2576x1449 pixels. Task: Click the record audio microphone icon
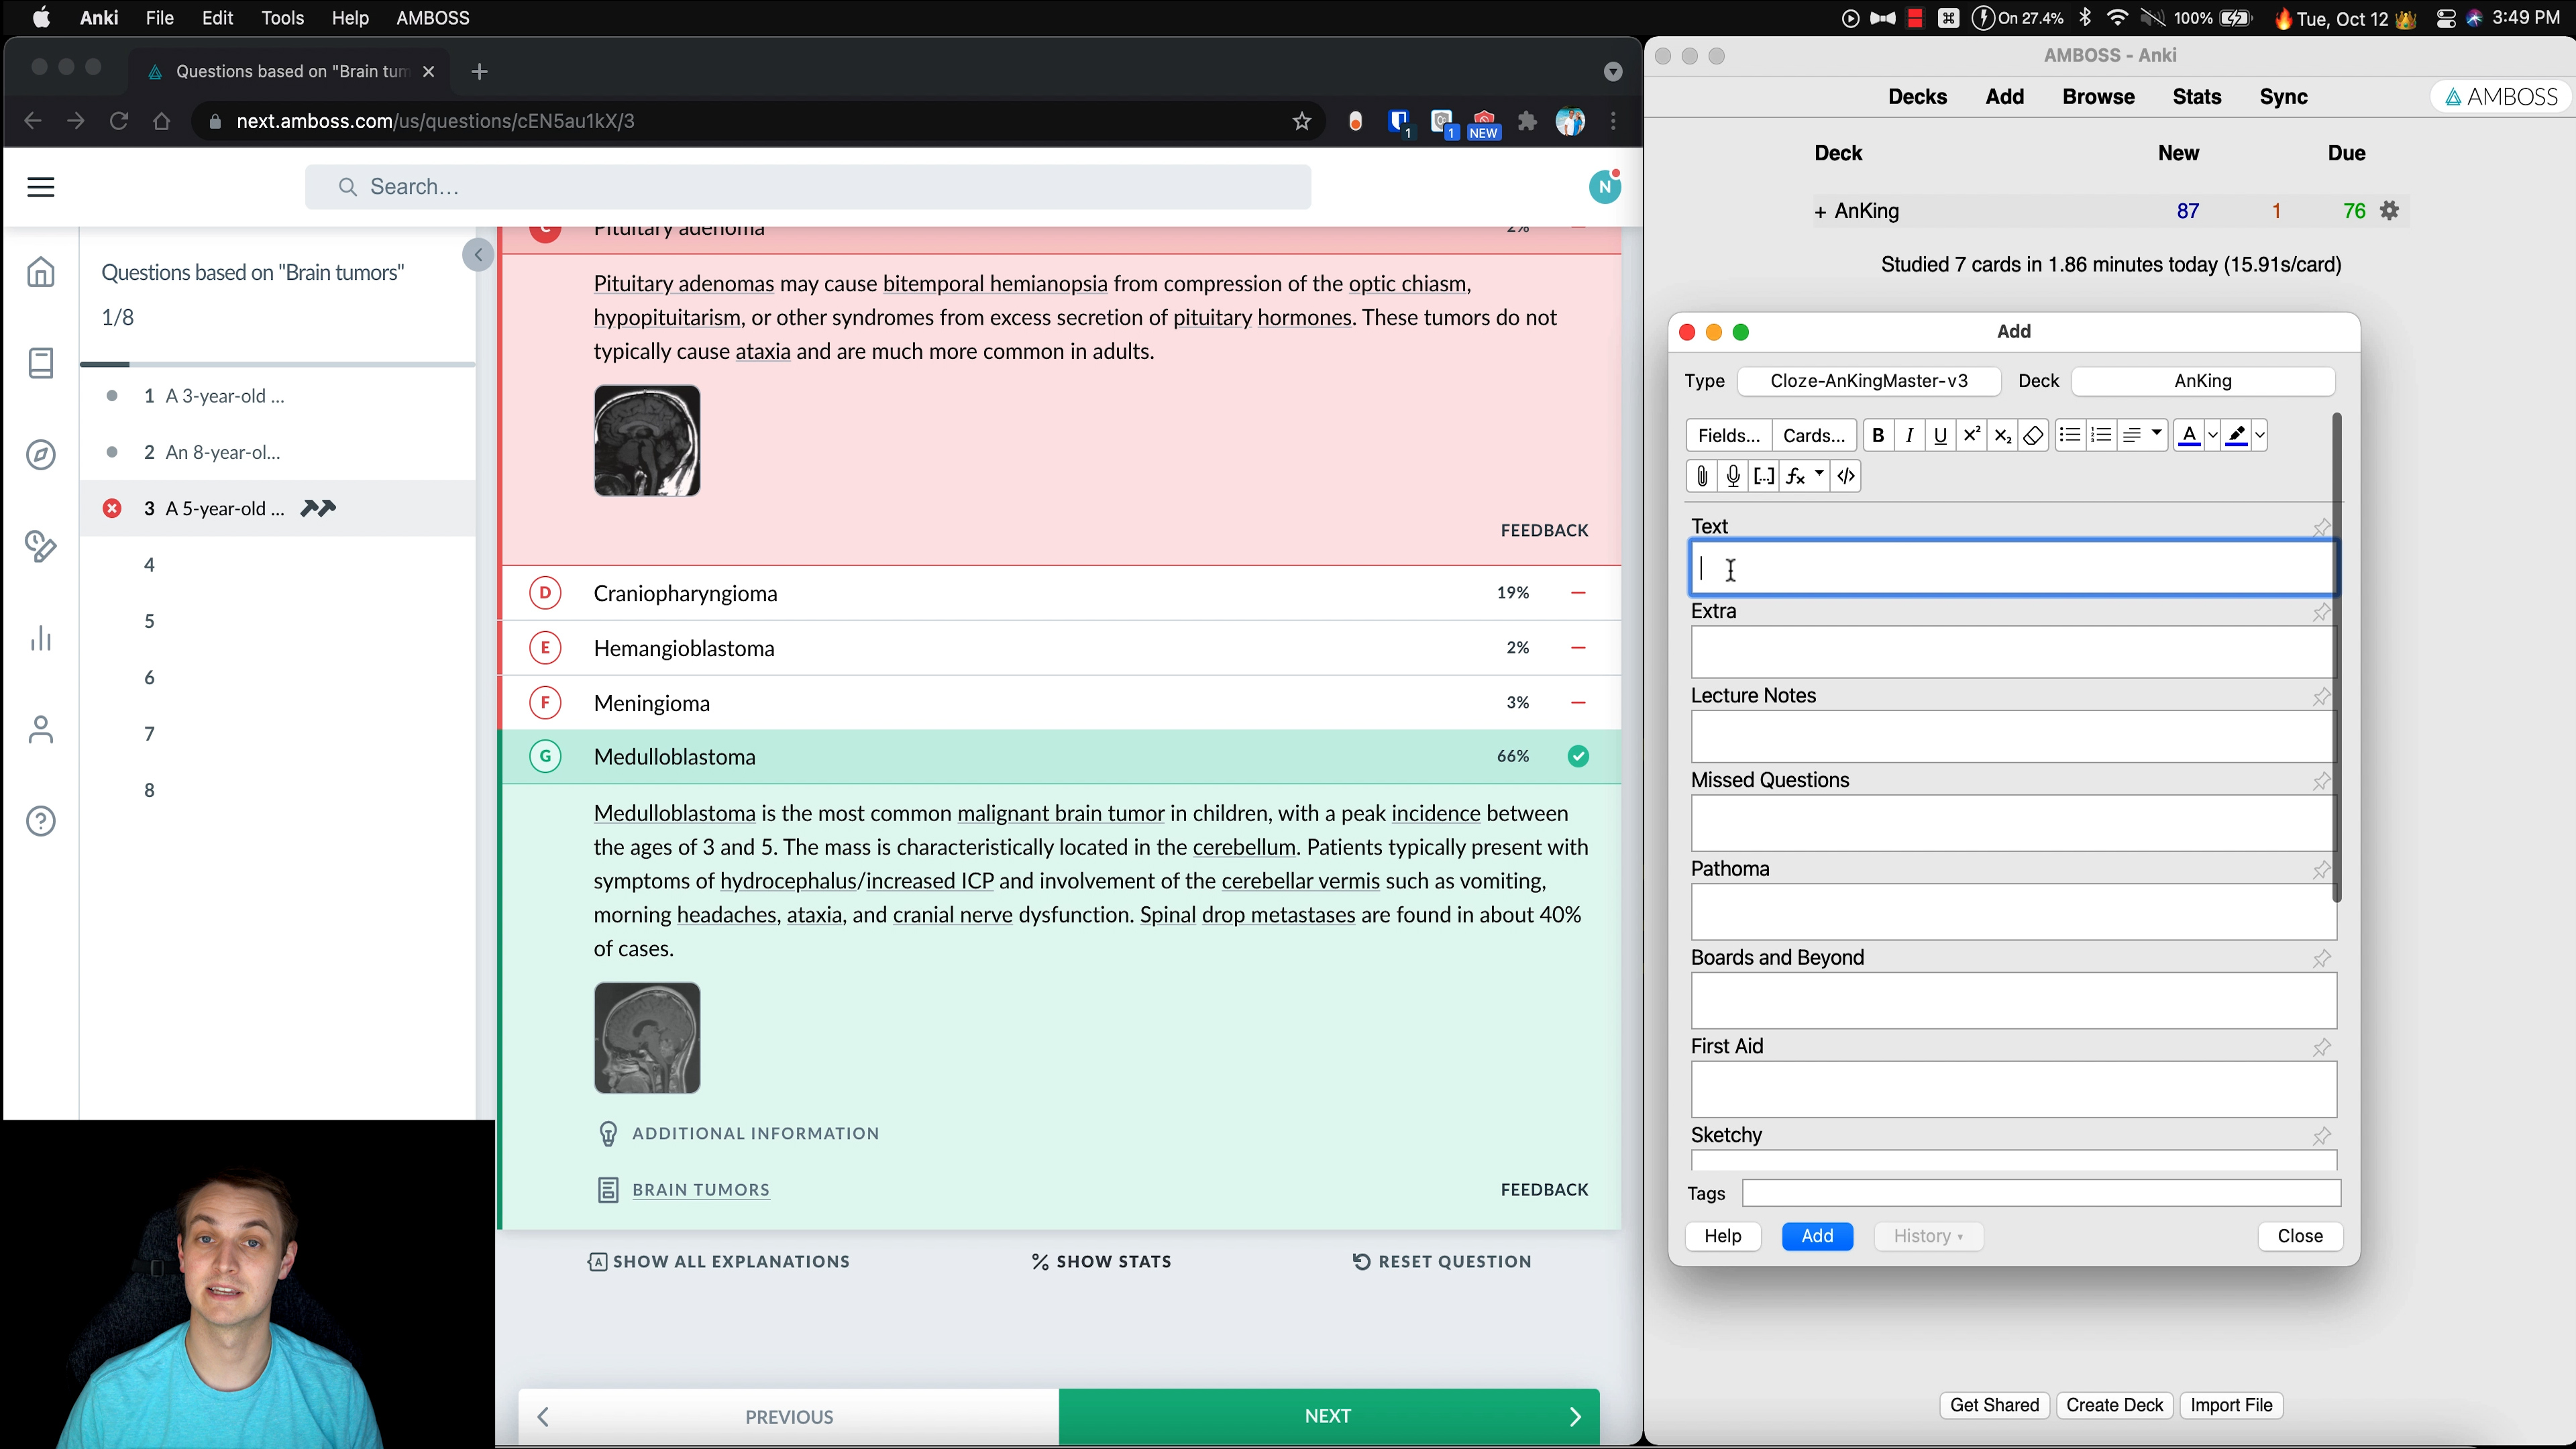(1734, 476)
